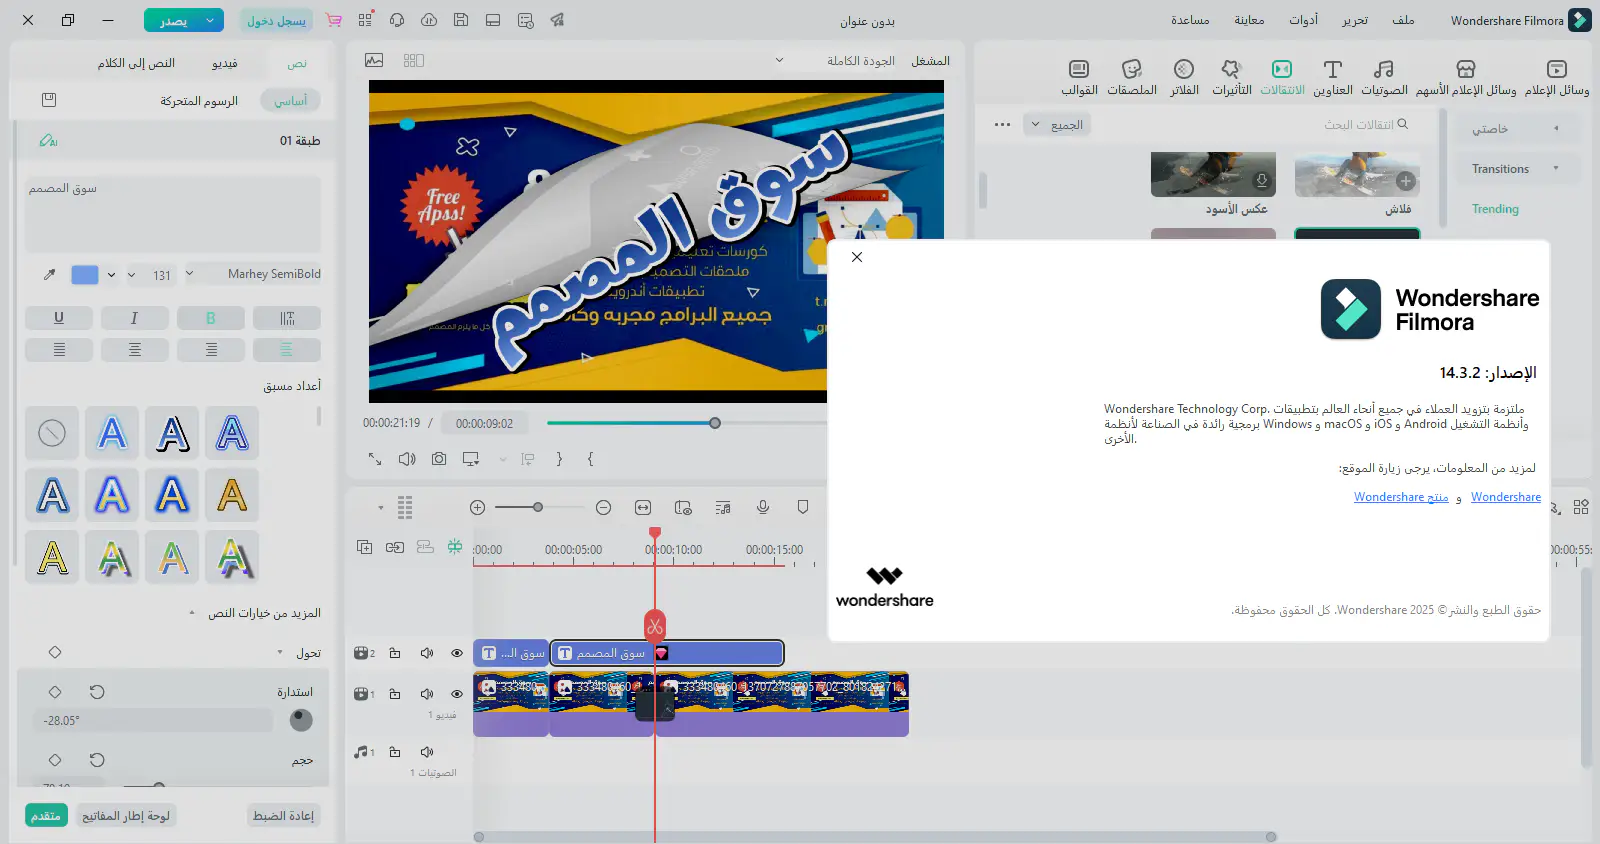Click the scissors split button on playhead

point(655,627)
